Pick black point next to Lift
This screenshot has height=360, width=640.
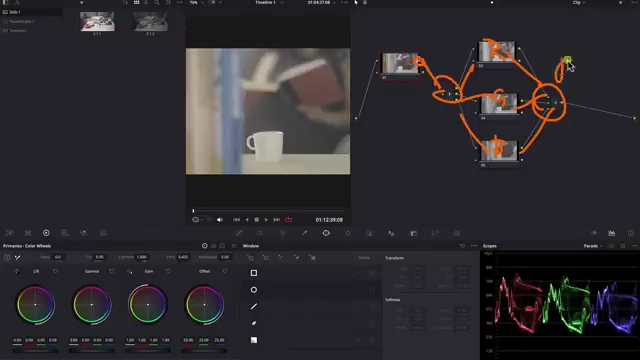(x=17, y=271)
